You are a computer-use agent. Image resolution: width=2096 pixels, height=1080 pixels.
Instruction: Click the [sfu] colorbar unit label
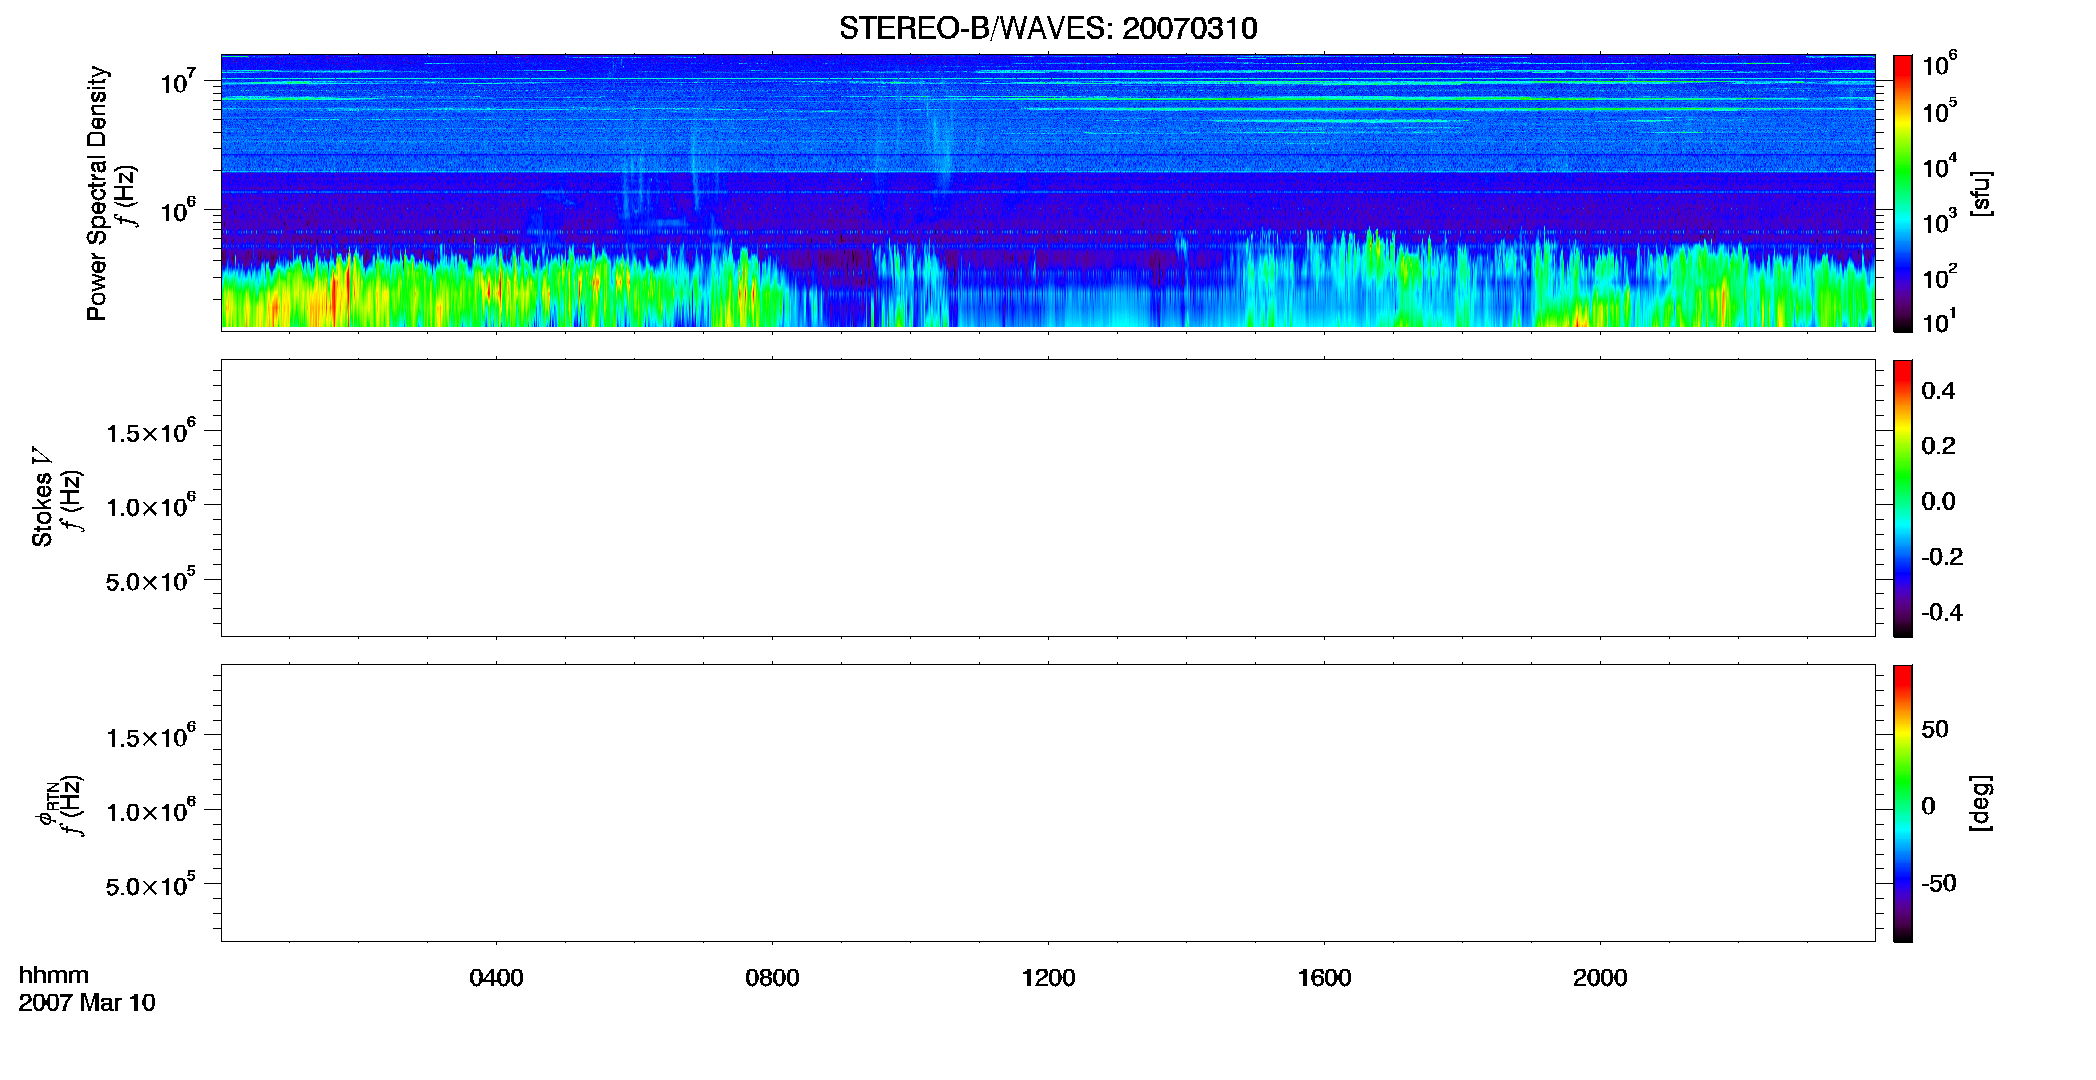[1981, 193]
